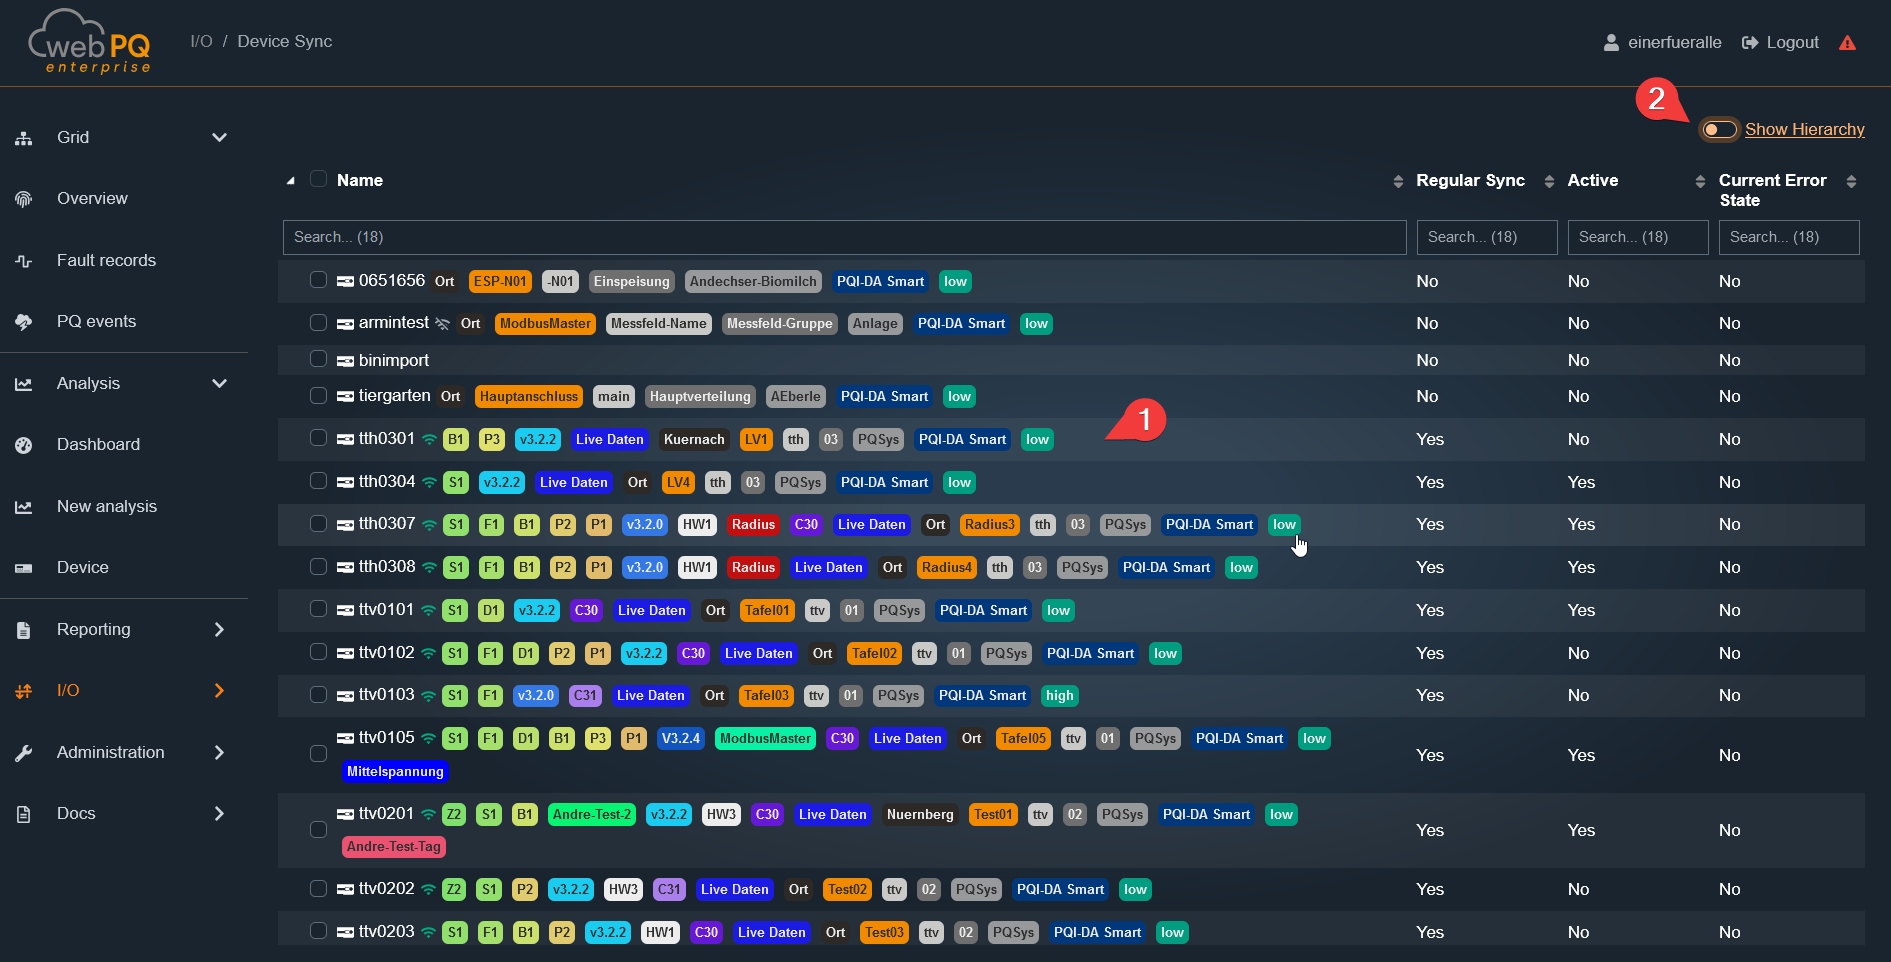Log out using the Logout link
1891x962 pixels.
tap(1781, 43)
